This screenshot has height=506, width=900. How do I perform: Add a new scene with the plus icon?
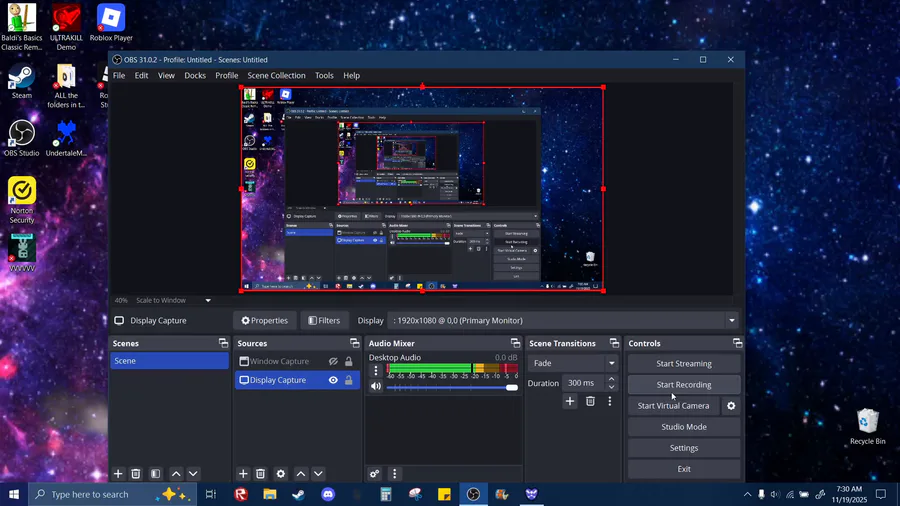point(118,474)
